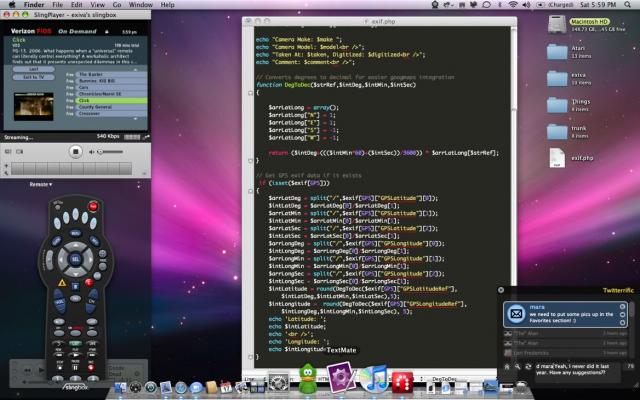Select 'County General' in the On Demand list
Viewport: 640px width, 400px height.
[x=111, y=107]
